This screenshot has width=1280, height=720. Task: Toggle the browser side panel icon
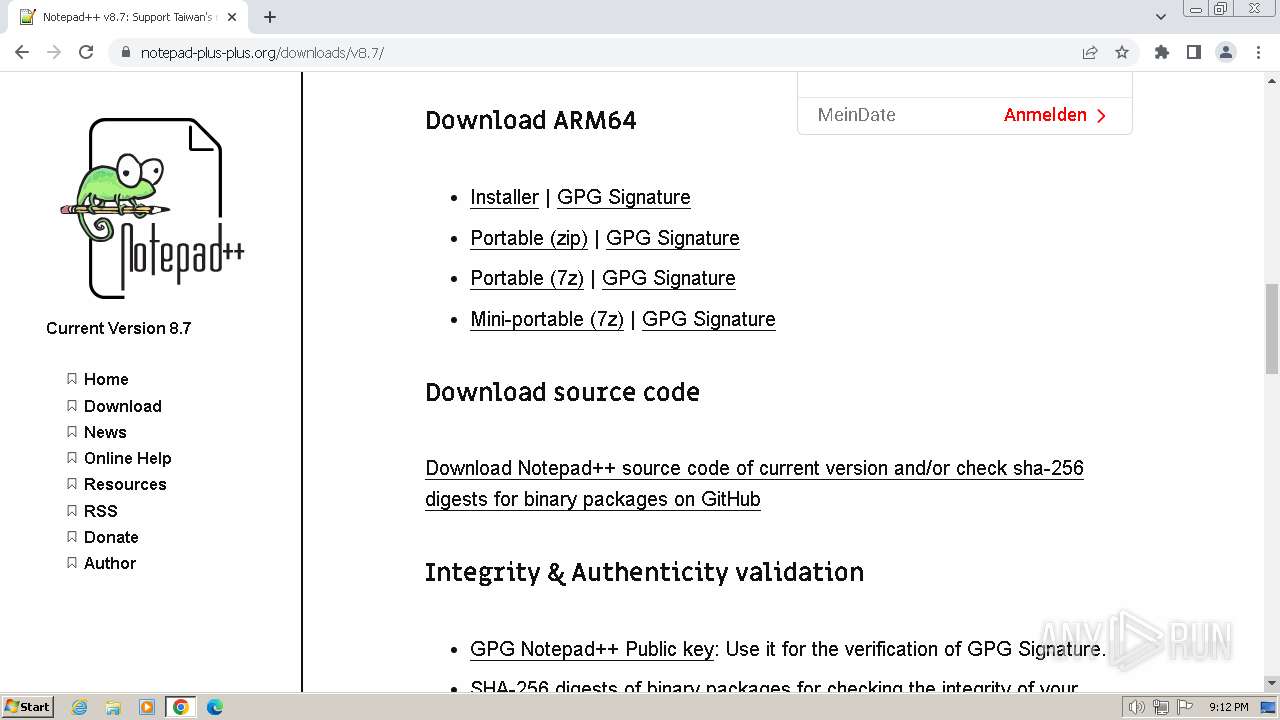(x=1193, y=52)
